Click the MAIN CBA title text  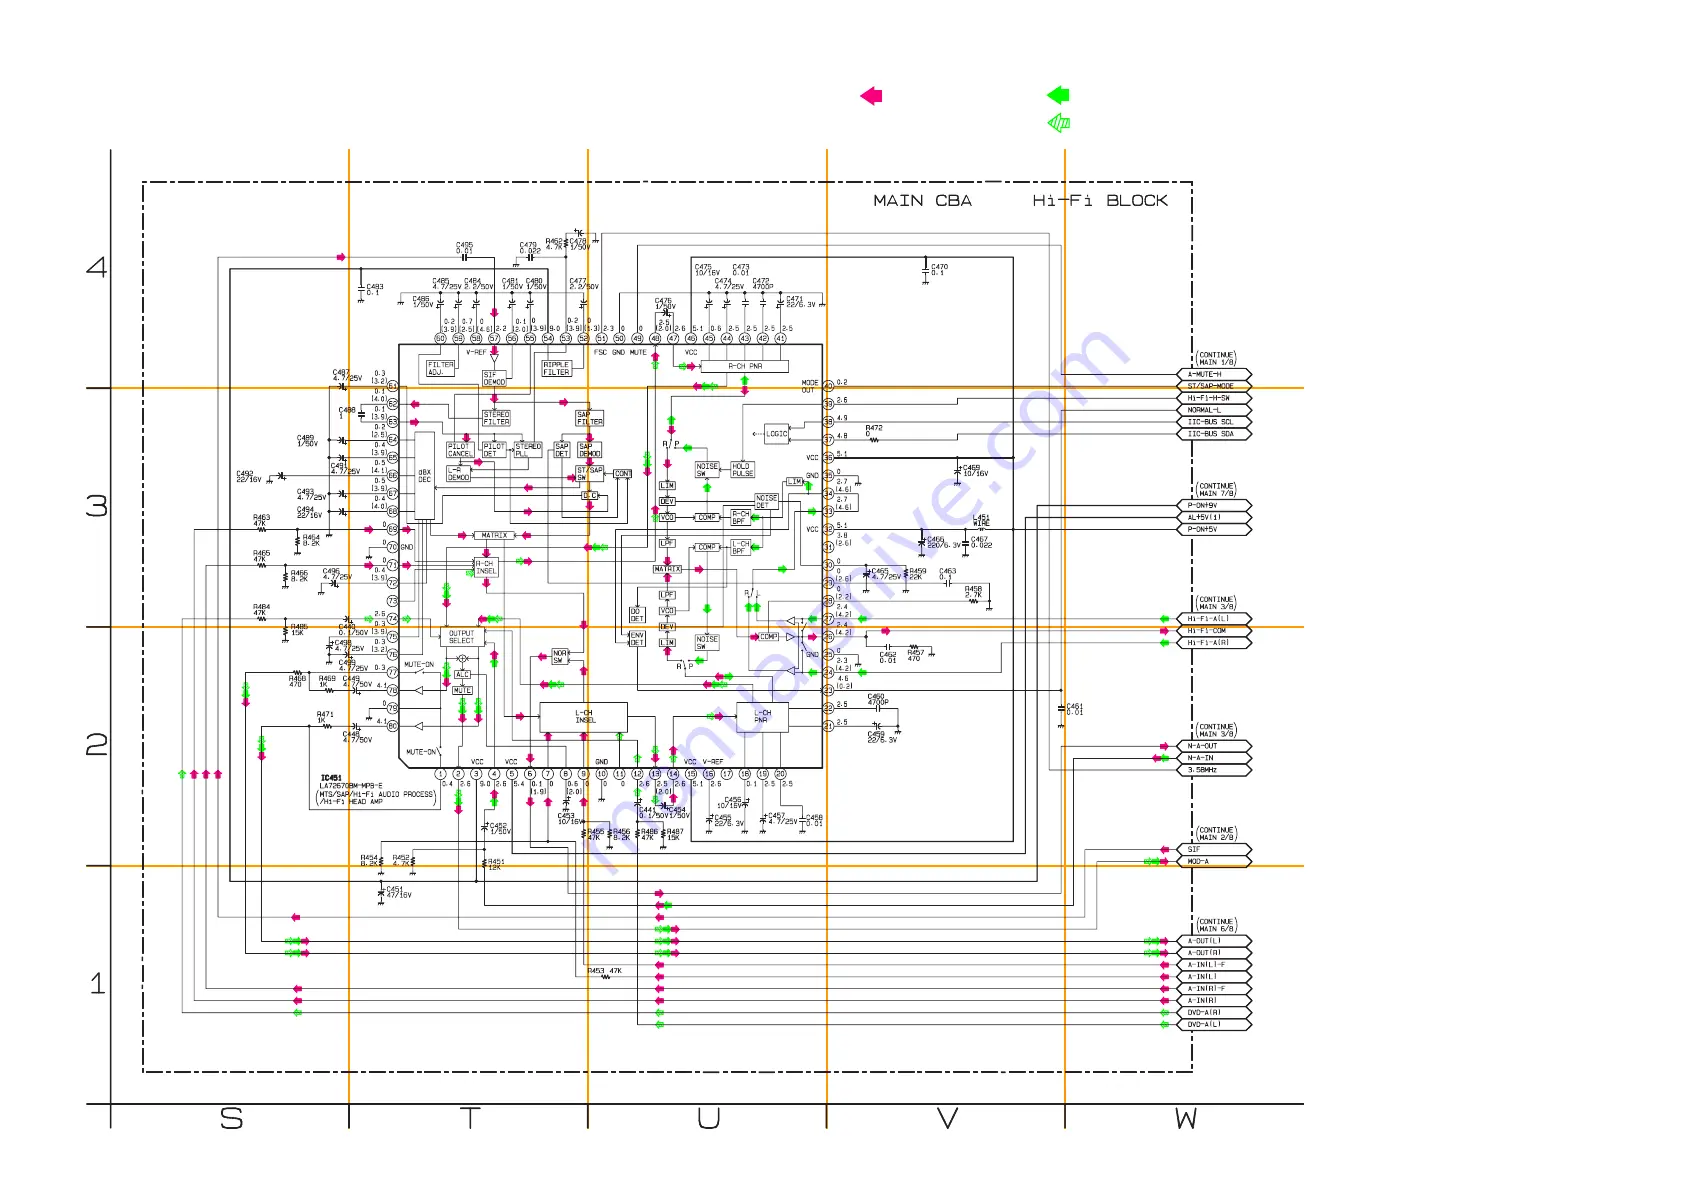pyautogui.click(x=922, y=201)
